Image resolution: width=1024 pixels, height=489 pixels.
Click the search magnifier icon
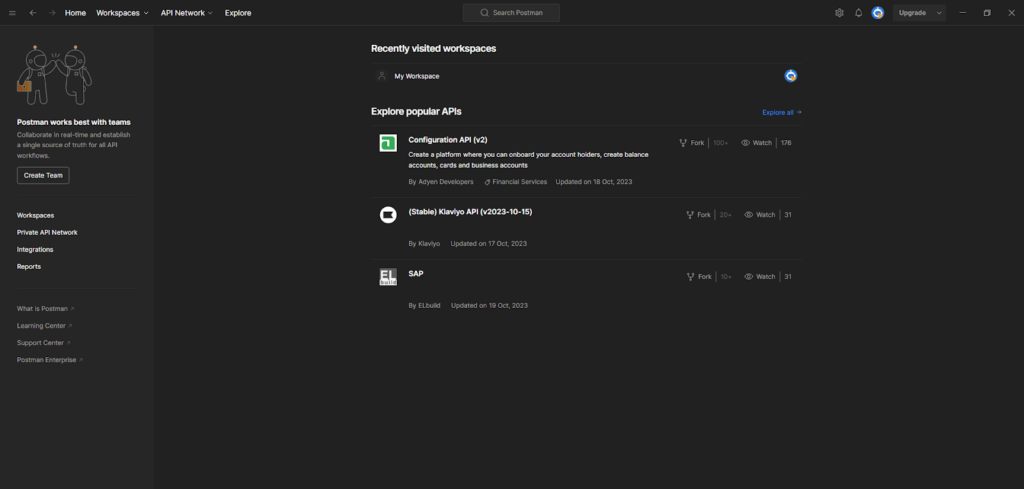485,13
